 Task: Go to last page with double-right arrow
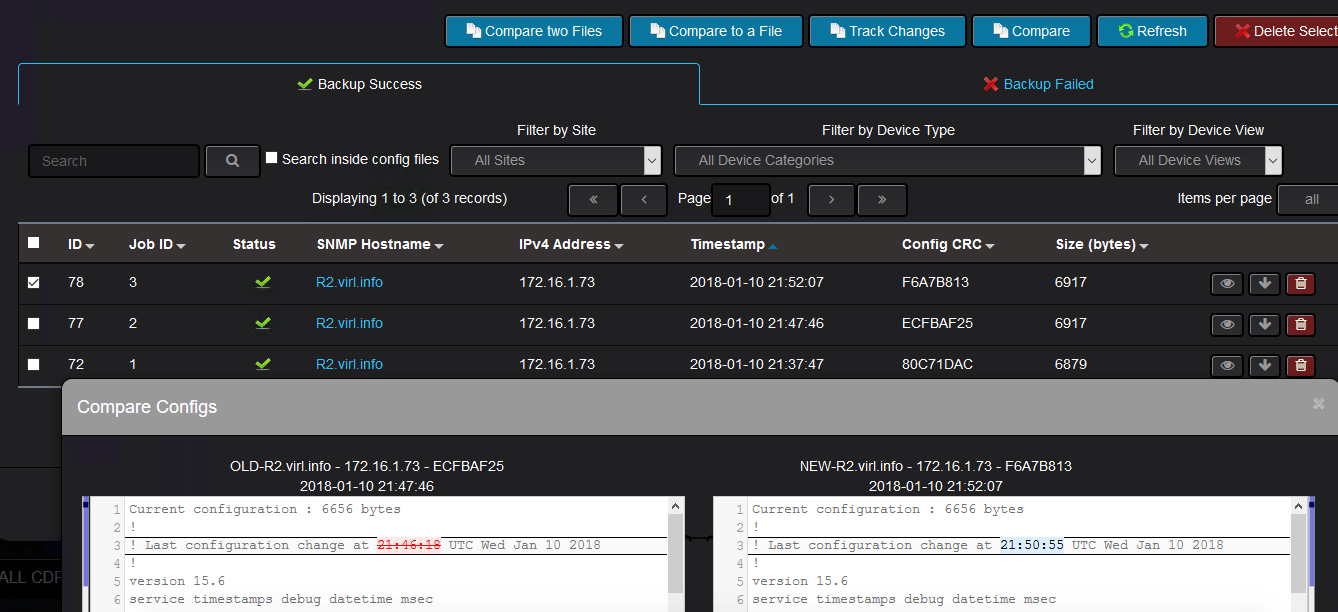(x=882, y=200)
